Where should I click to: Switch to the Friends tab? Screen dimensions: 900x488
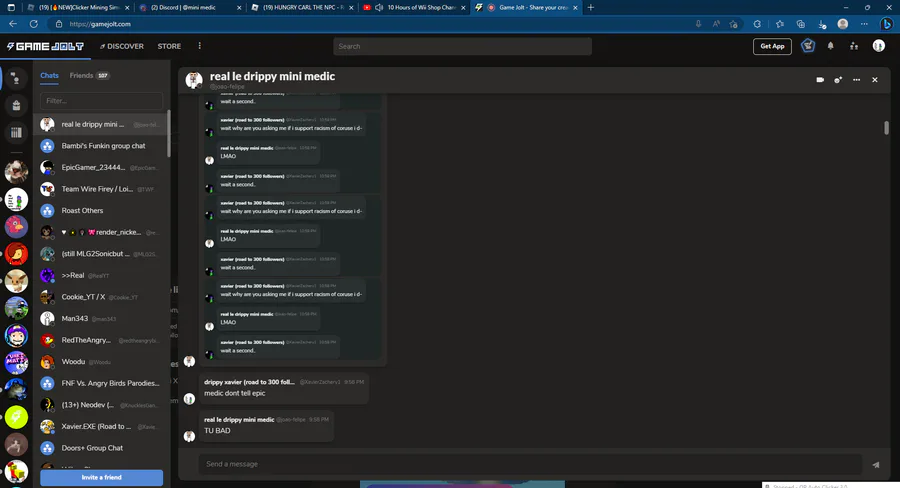coord(89,75)
